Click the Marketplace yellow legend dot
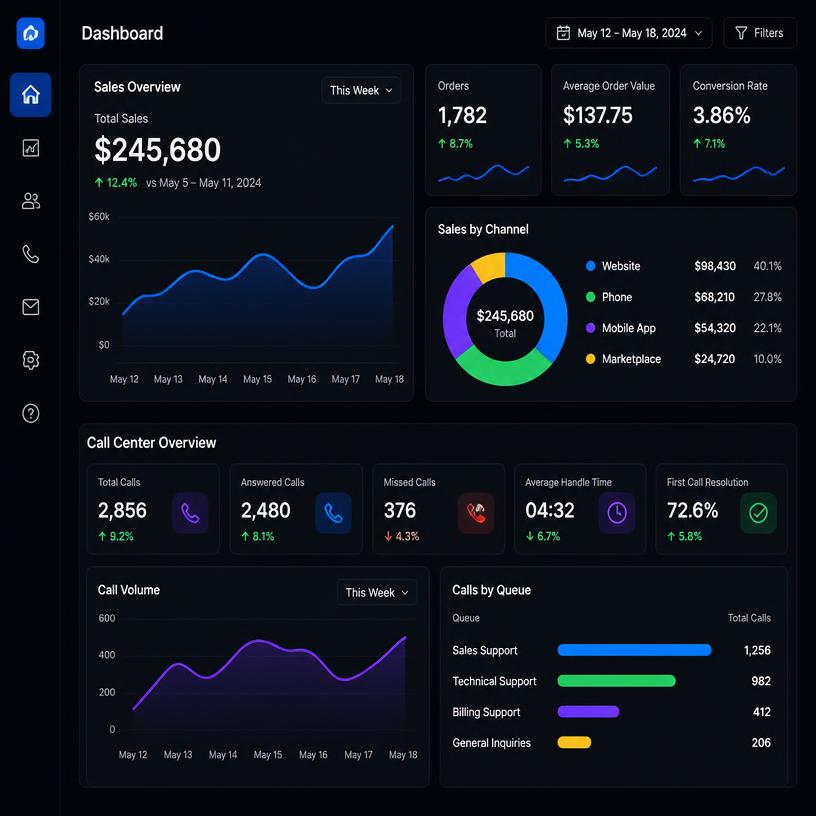 (590, 359)
